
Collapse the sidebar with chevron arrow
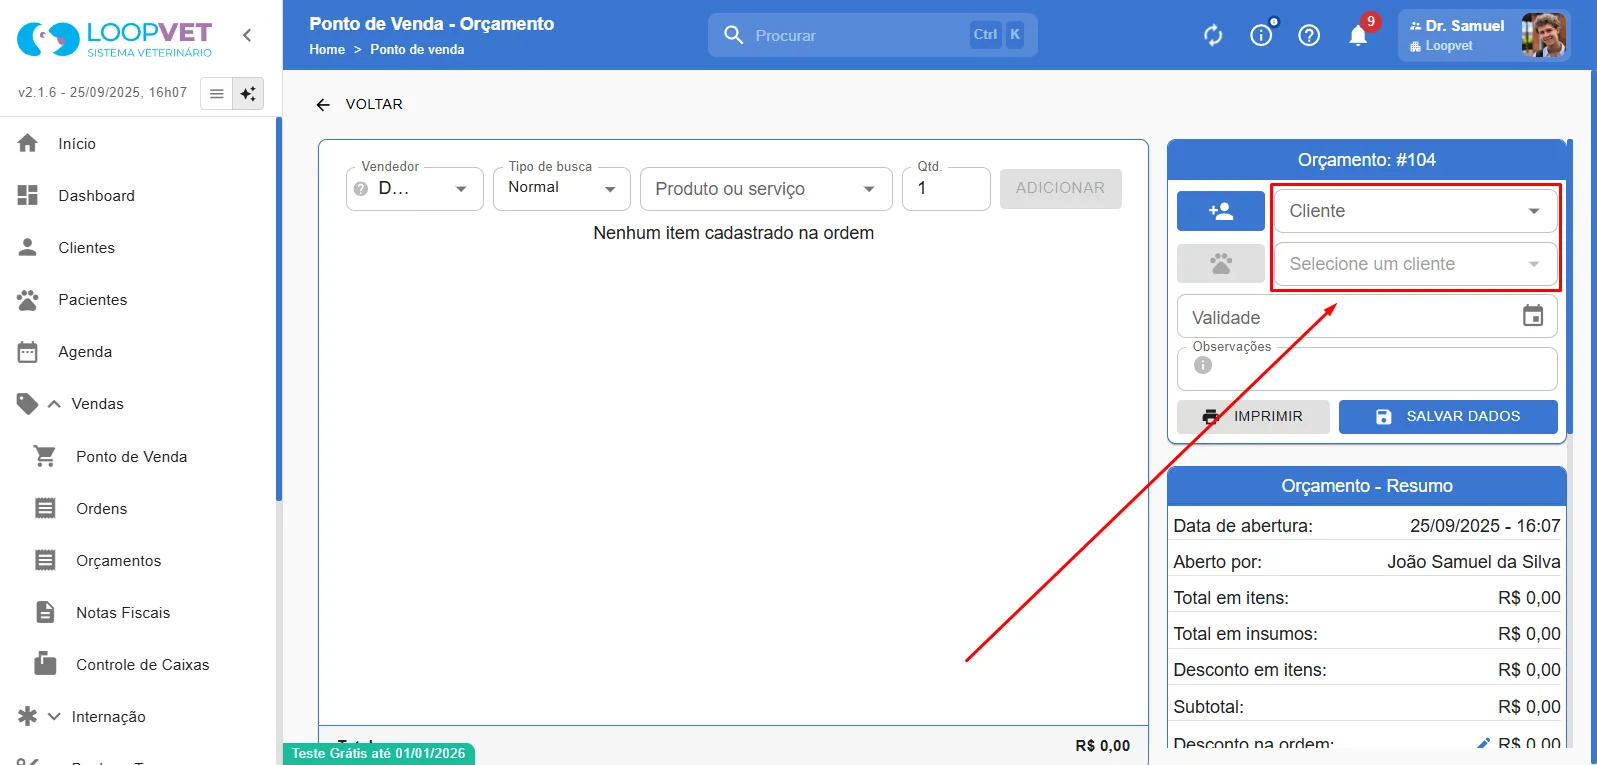247,35
